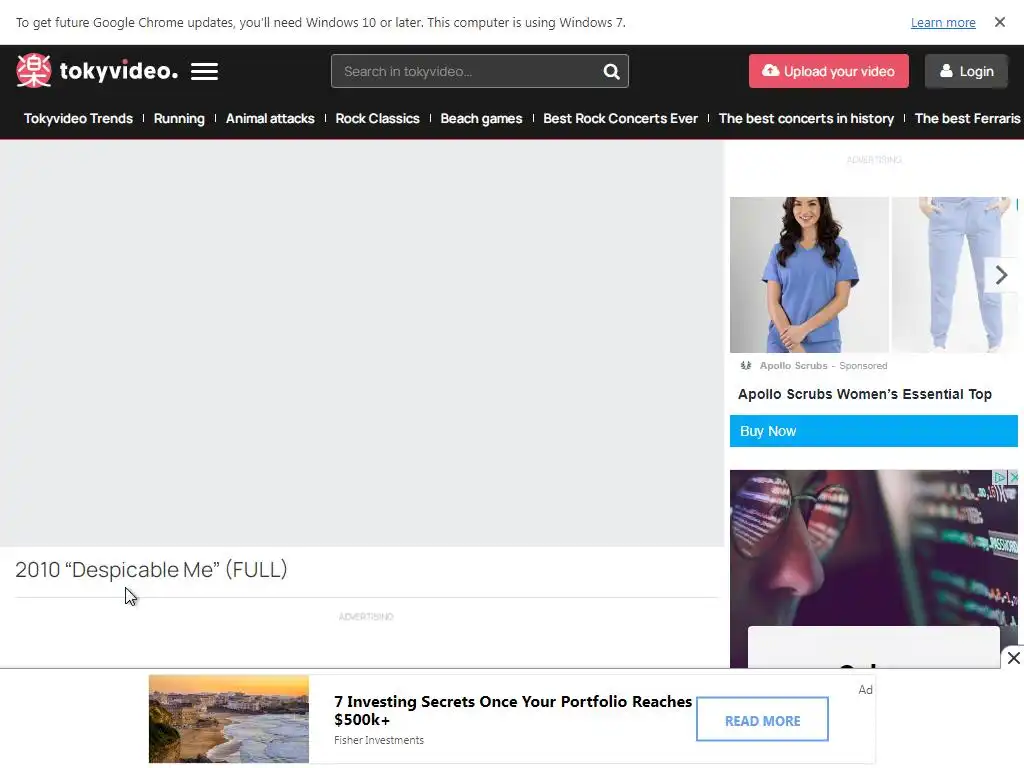Click the Ad label on bottom banner
This screenshot has width=1024, height=768.
865,690
